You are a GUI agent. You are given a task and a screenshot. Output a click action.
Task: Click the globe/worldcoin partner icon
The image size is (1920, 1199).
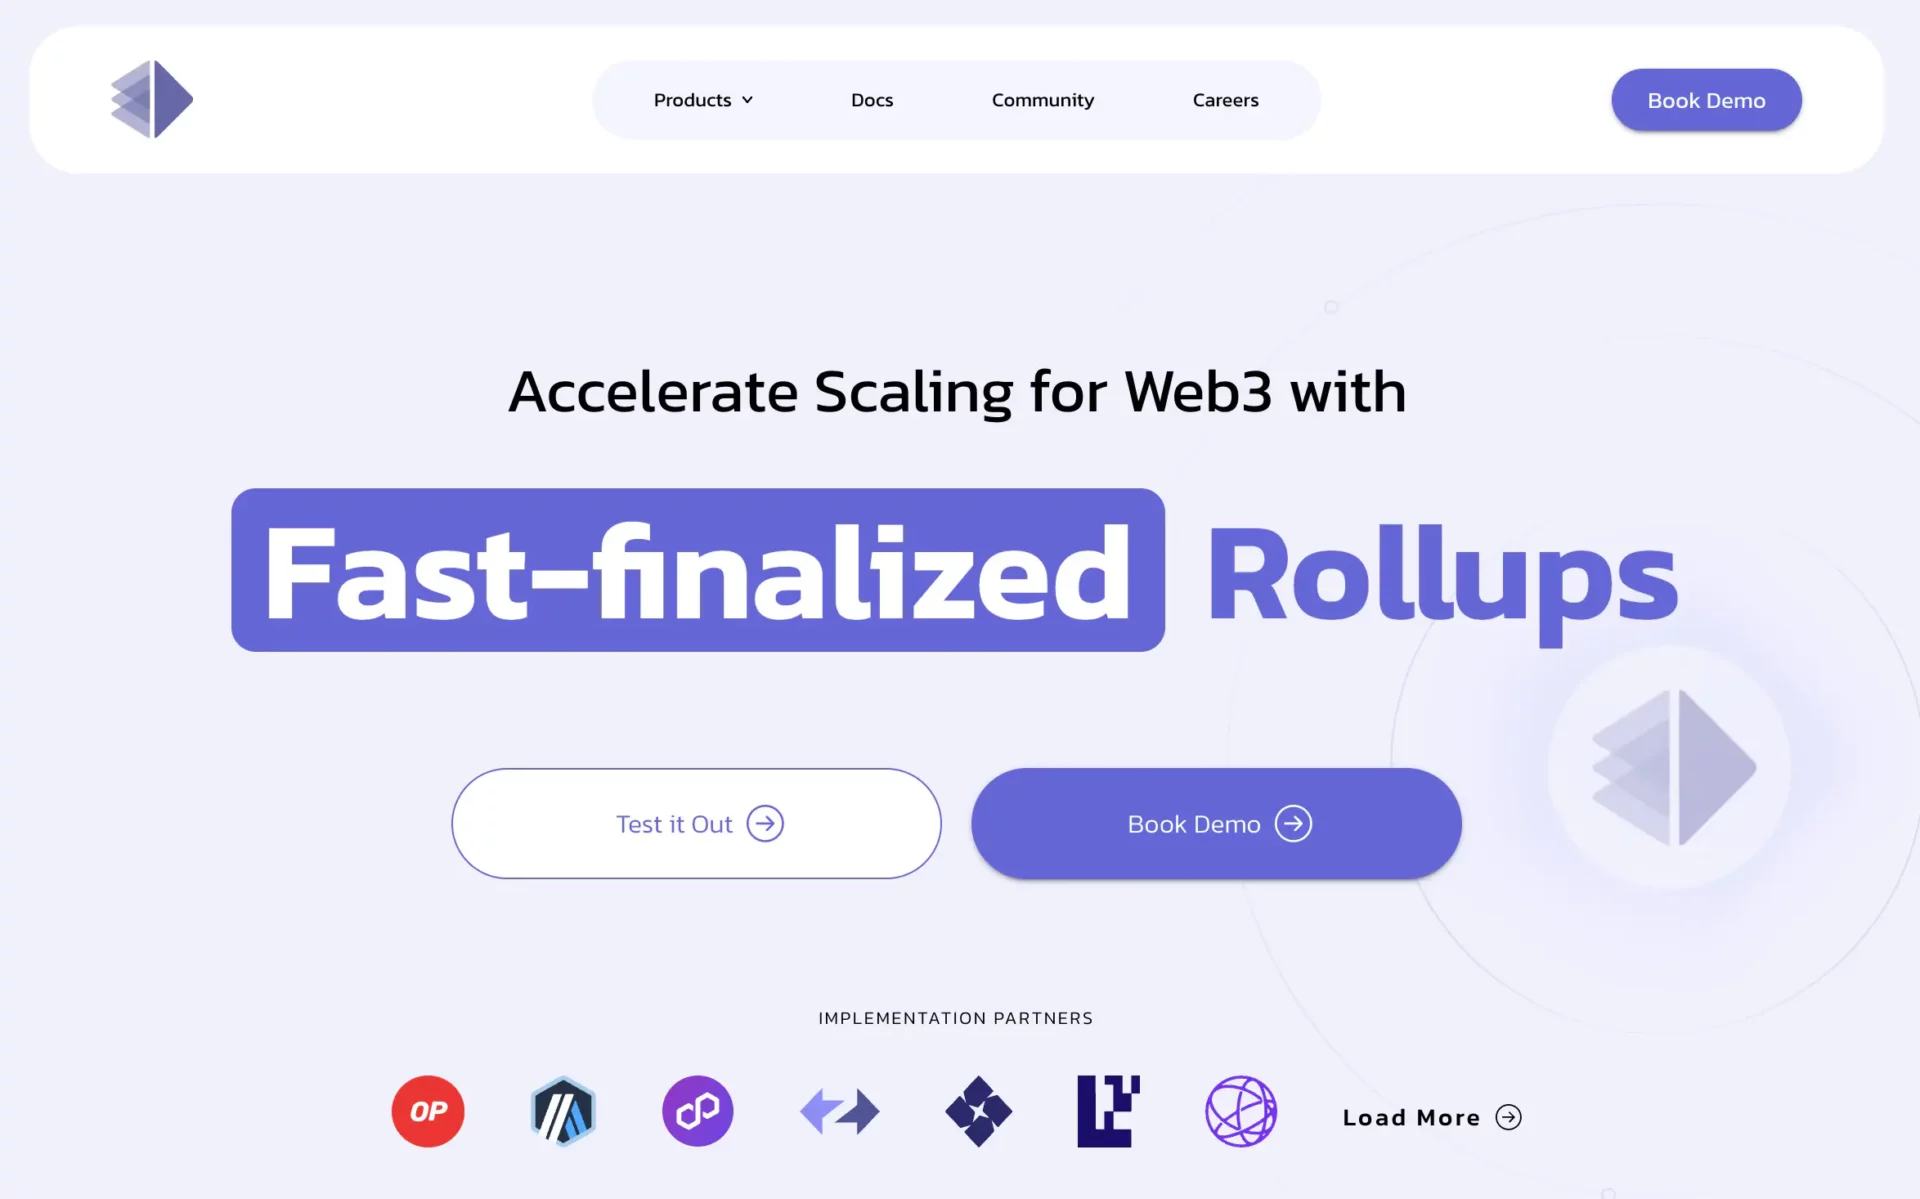pos(1239,1111)
